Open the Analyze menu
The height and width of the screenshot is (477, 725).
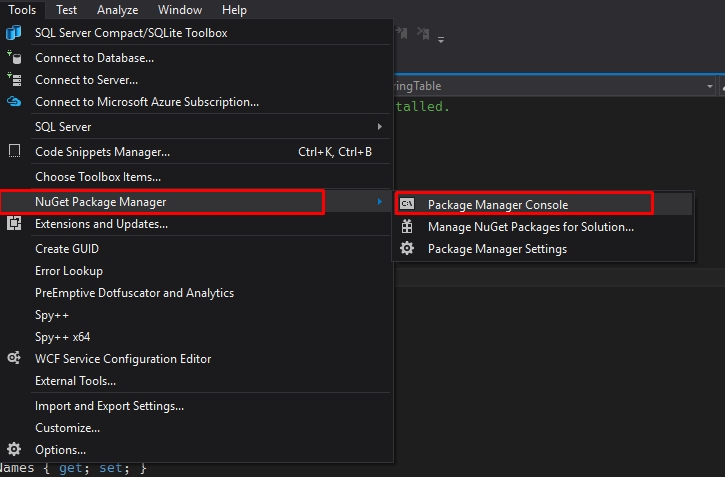[x=117, y=10]
